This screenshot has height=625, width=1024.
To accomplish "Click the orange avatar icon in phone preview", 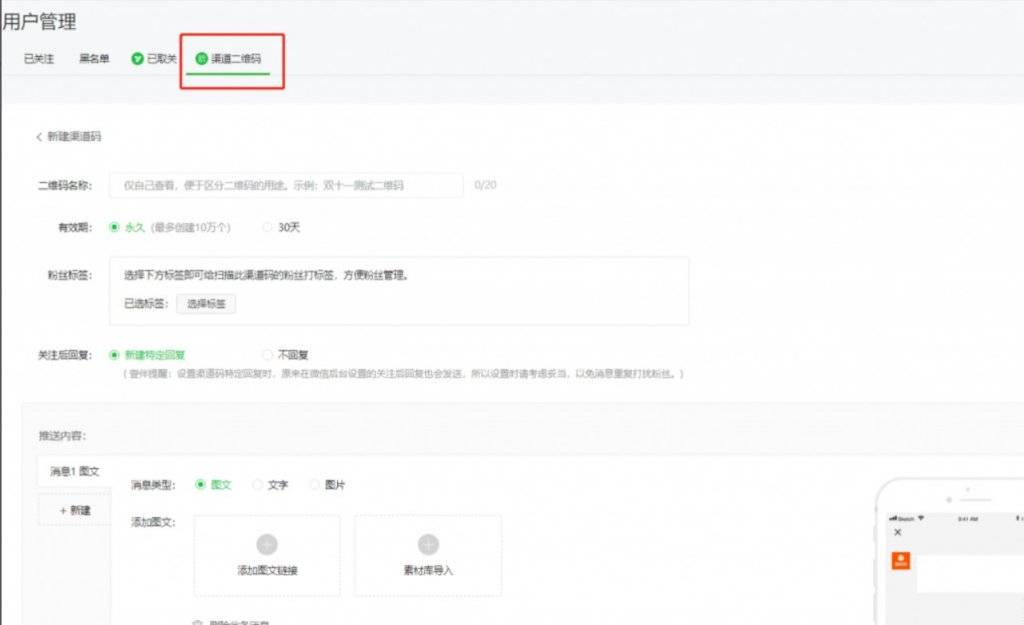I will click(x=901, y=560).
